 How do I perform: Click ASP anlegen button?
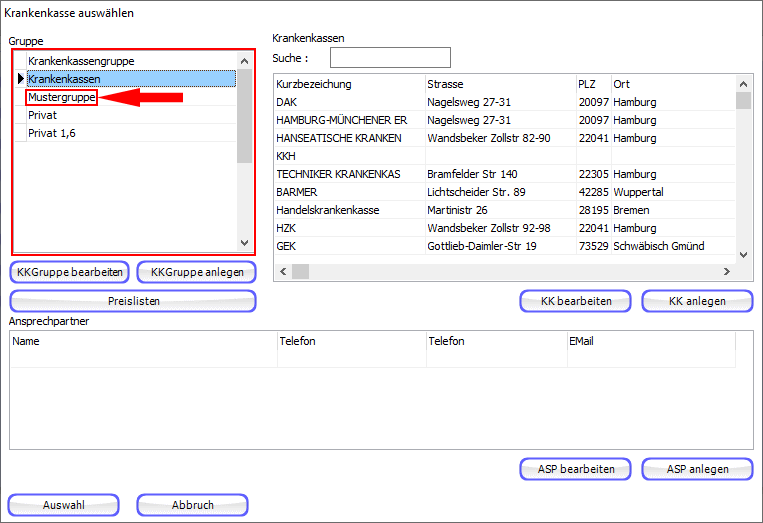(697, 469)
